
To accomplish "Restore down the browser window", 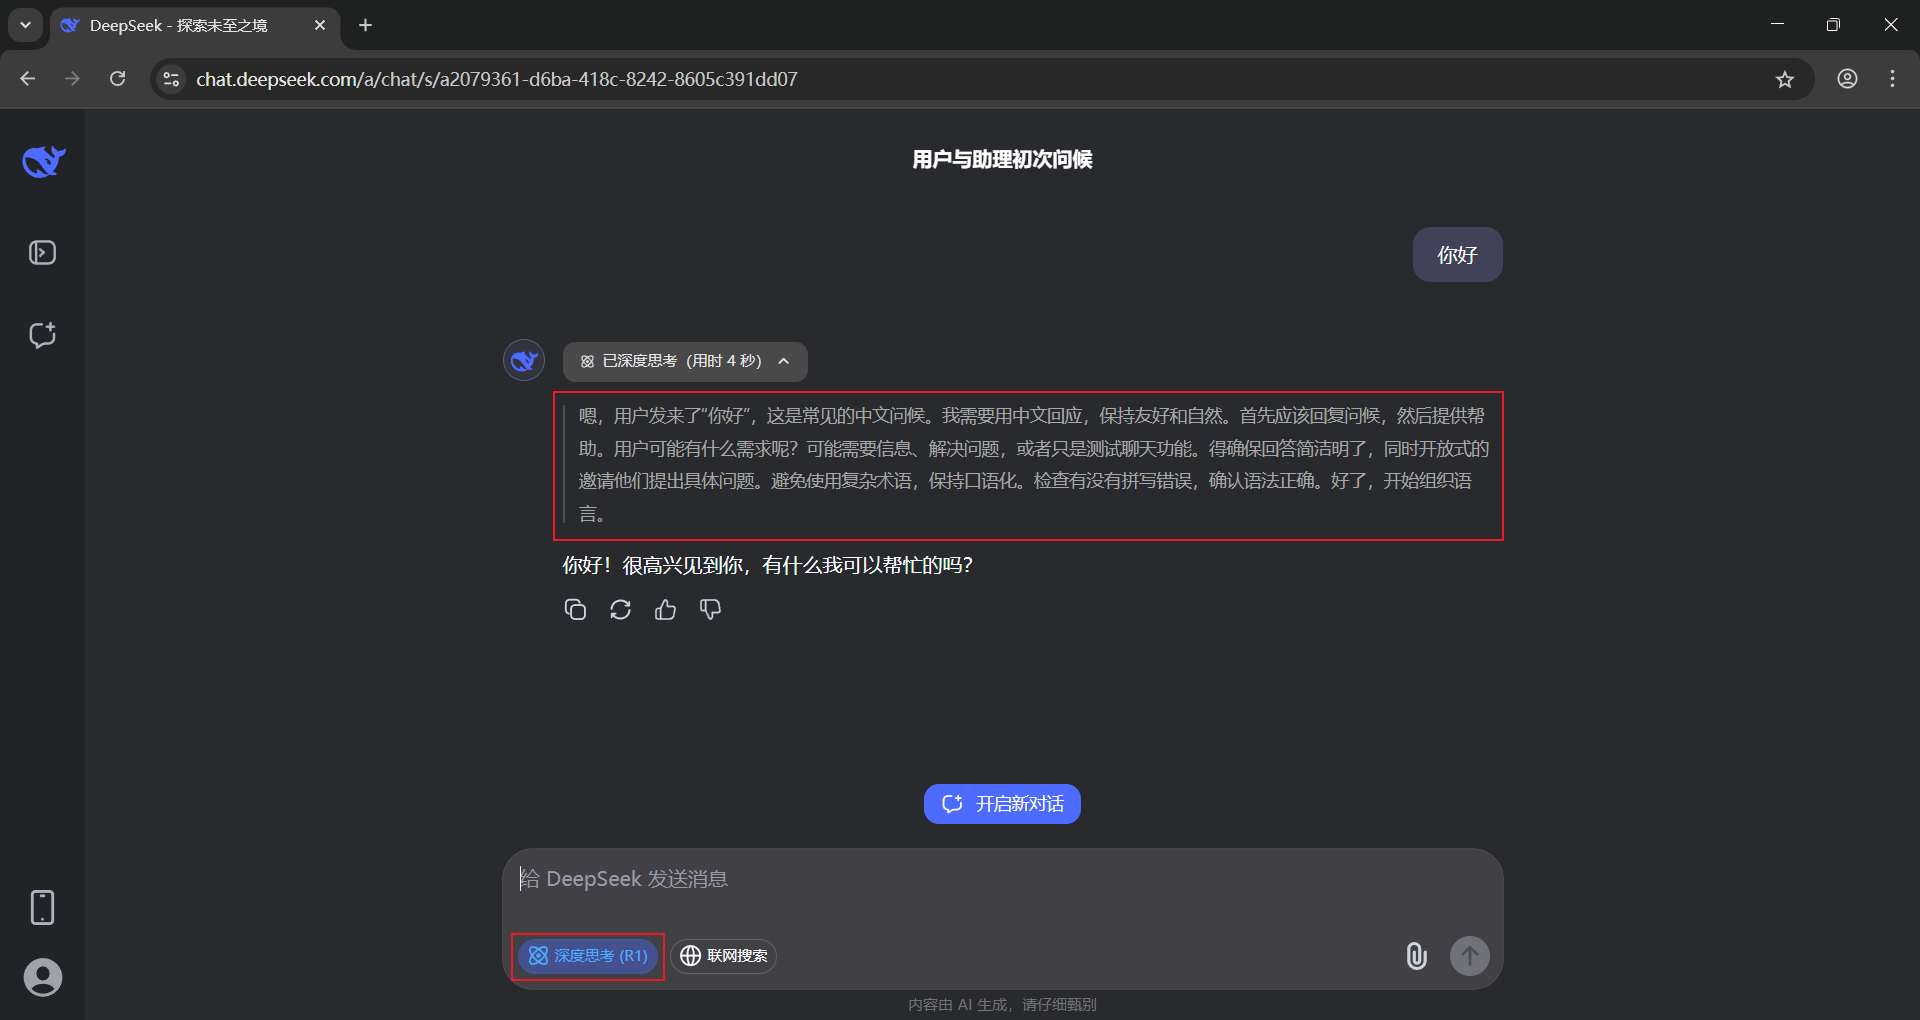I will coord(1833,25).
